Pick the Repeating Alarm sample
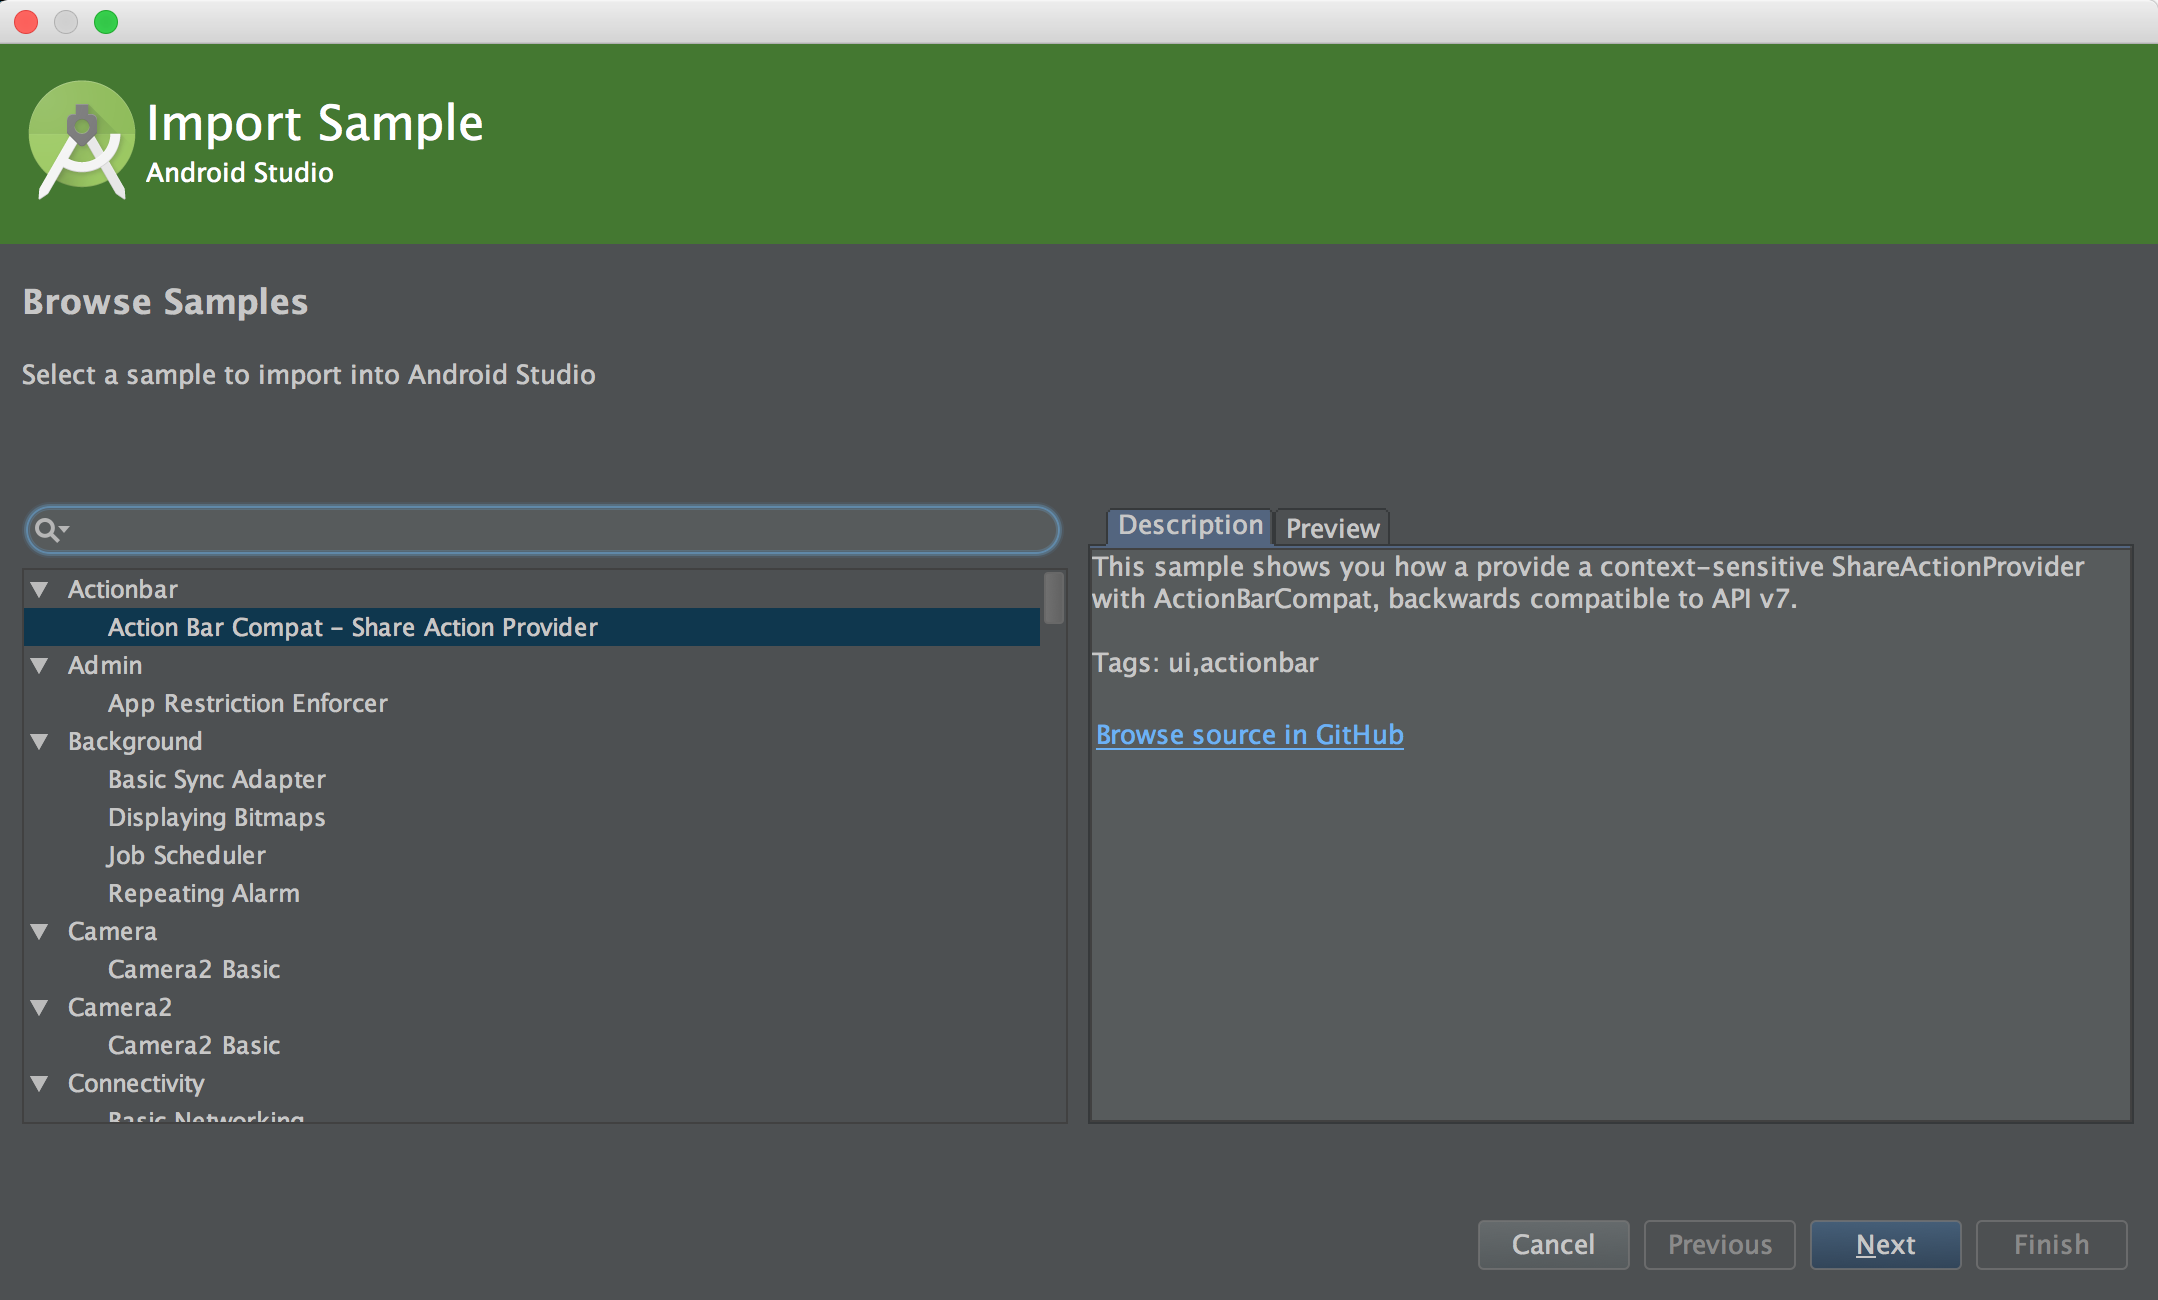This screenshot has height=1300, width=2158. (203, 894)
